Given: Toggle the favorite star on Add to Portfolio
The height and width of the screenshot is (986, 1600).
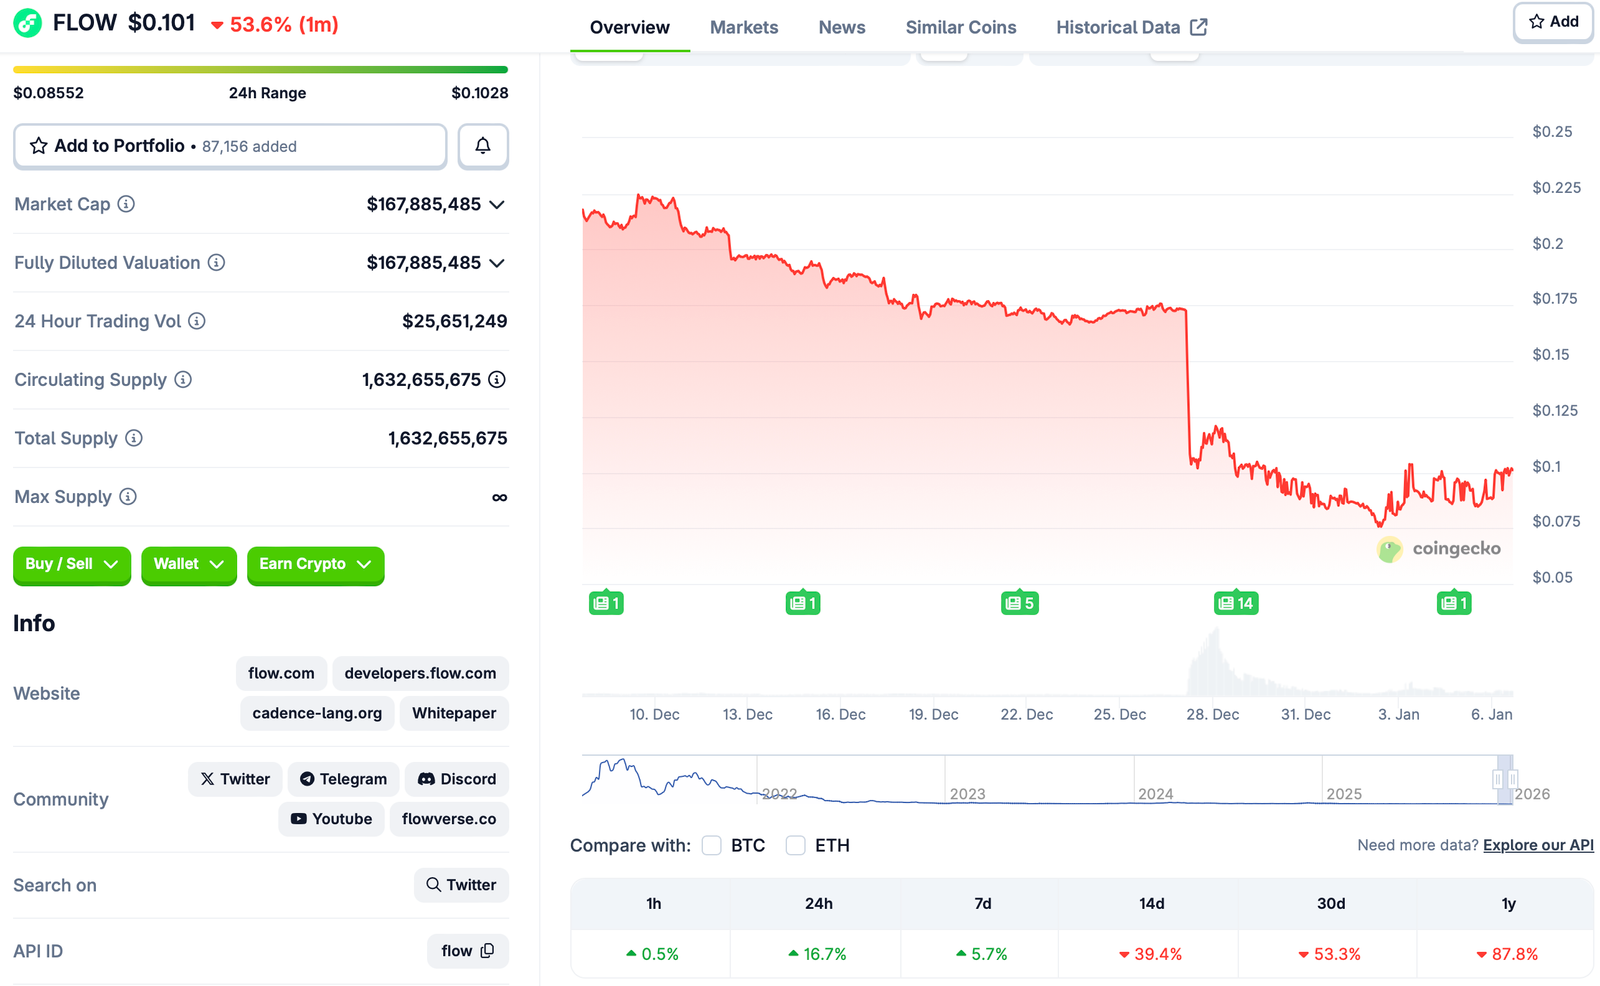Looking at the screenshot, I should coord(38,146).
